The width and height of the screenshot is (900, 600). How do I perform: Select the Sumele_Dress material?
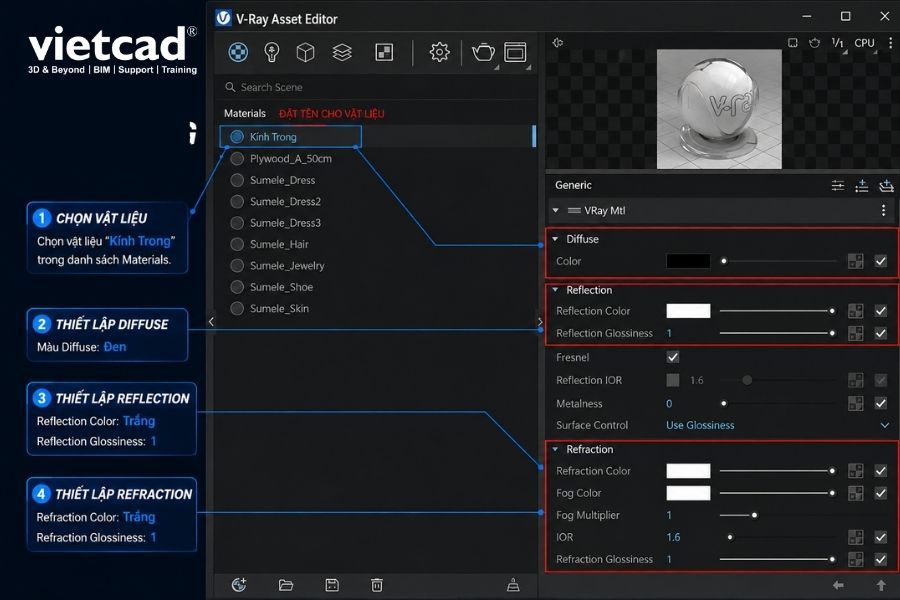pyautogui.click(x=282, y=180)
